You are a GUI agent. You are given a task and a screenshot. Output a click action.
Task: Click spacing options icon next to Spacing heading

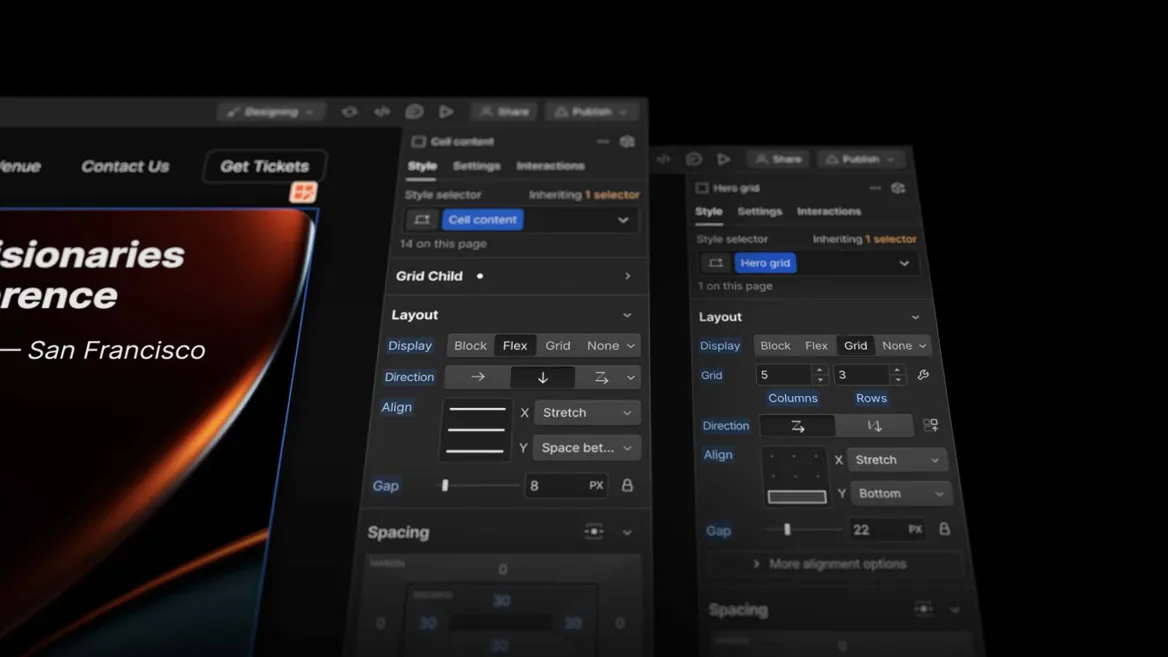594,532
